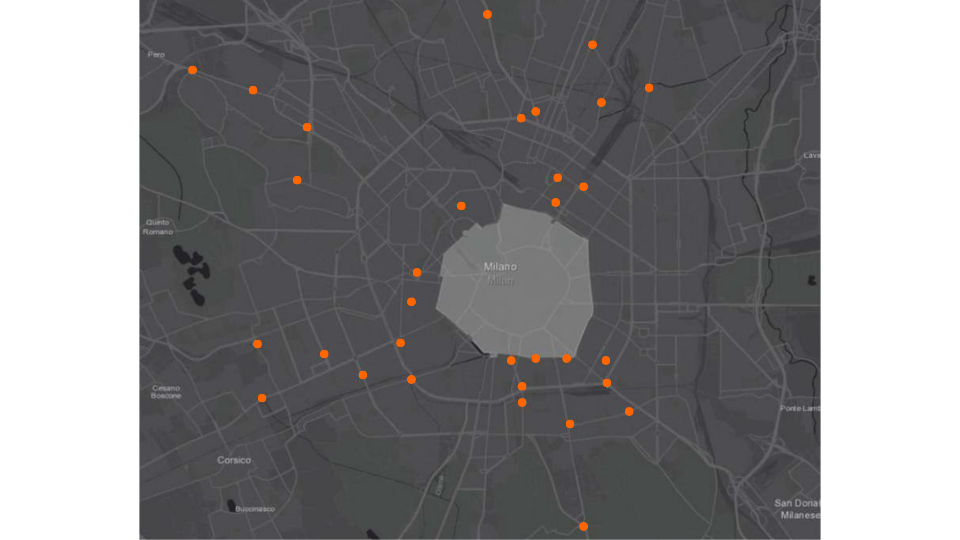960x540 pixels.
Task: Click the orange marker just left of Milano label
Action: point(417,272)
